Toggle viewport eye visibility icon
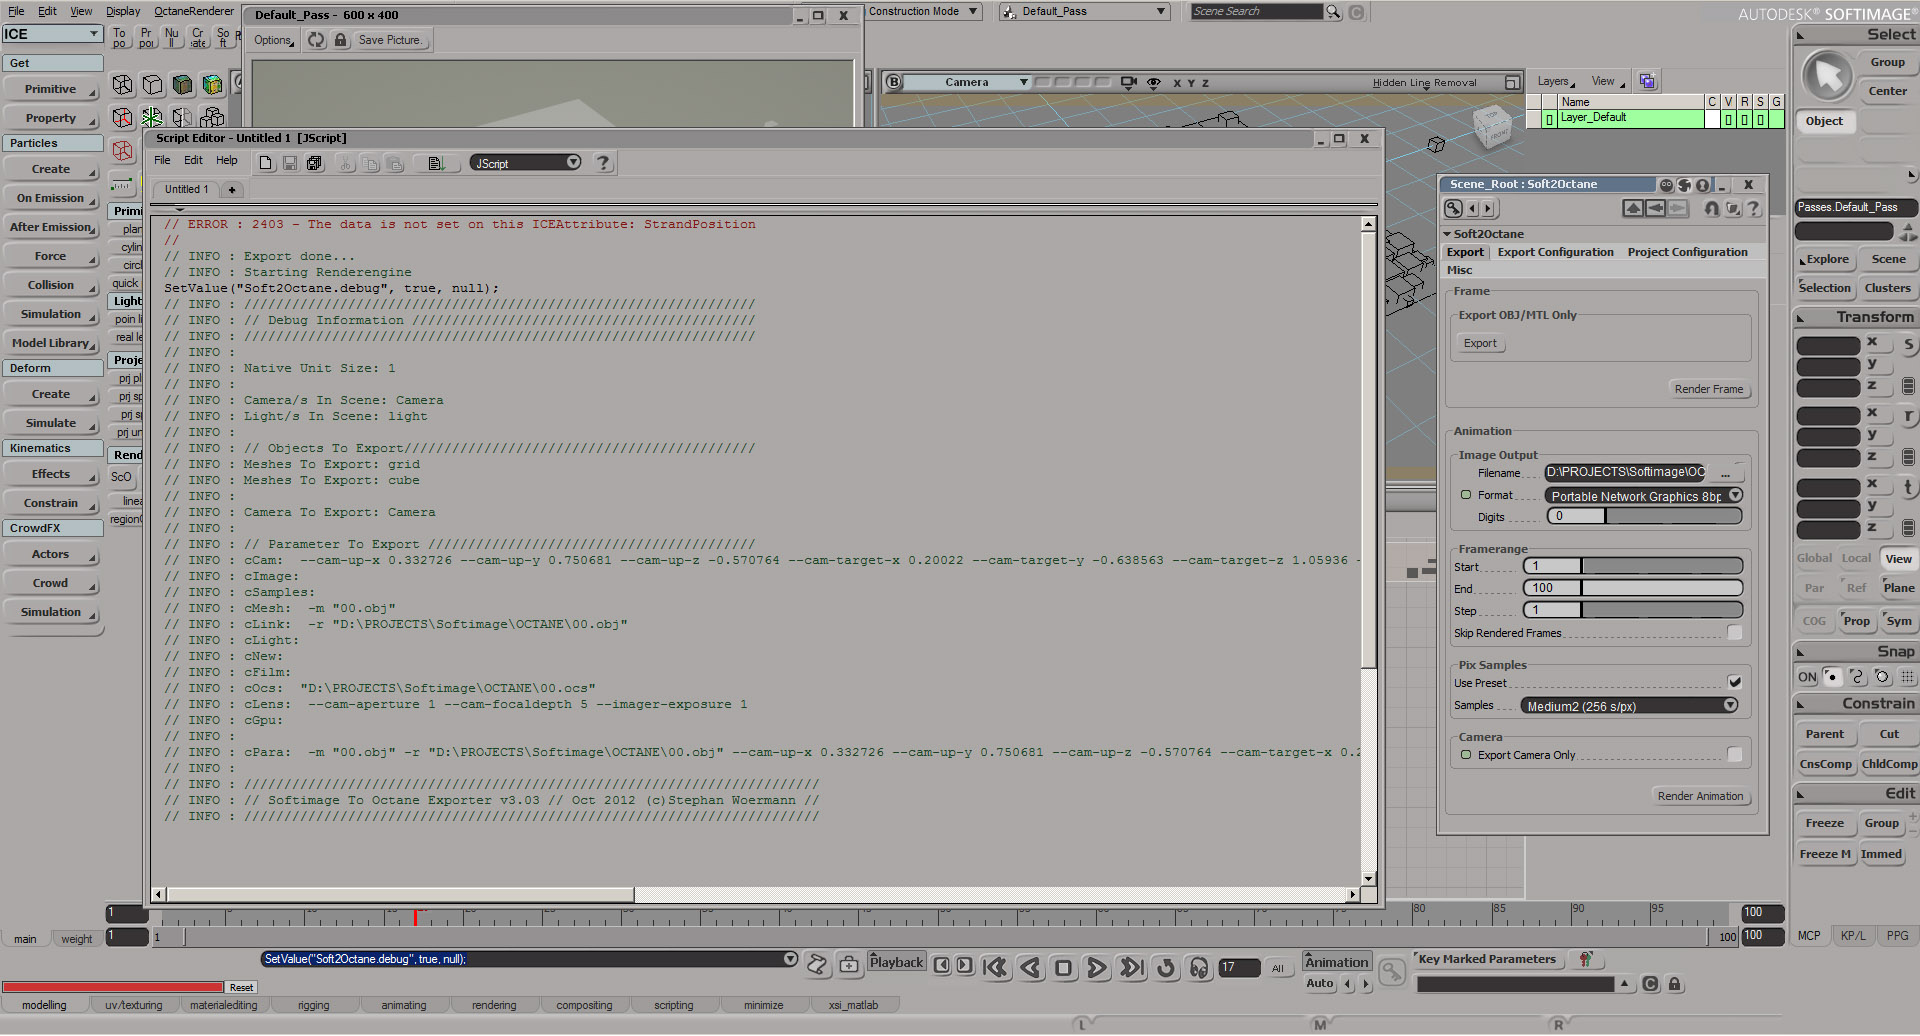 (1153, 83)
